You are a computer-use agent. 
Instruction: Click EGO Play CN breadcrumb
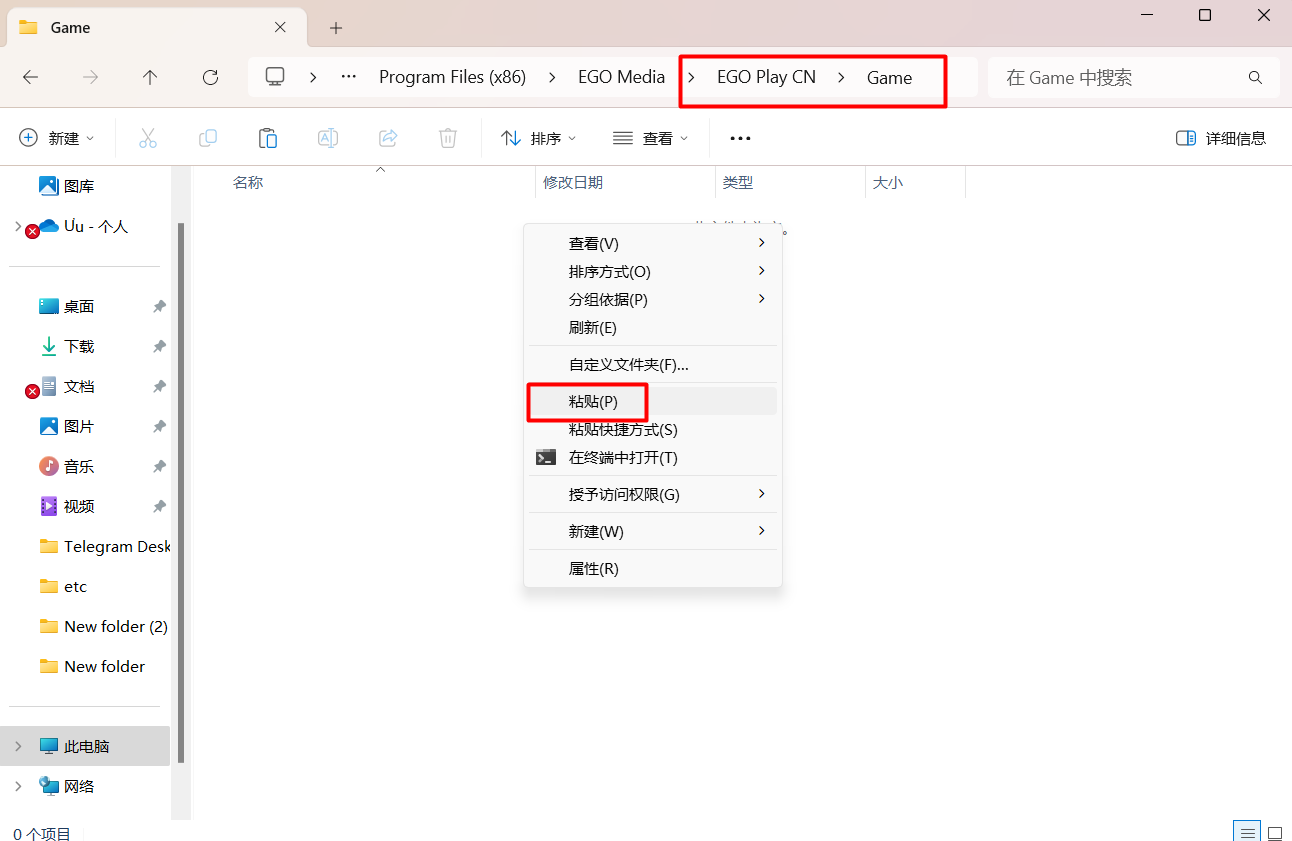pyautogui.click(x=766, y=77)
